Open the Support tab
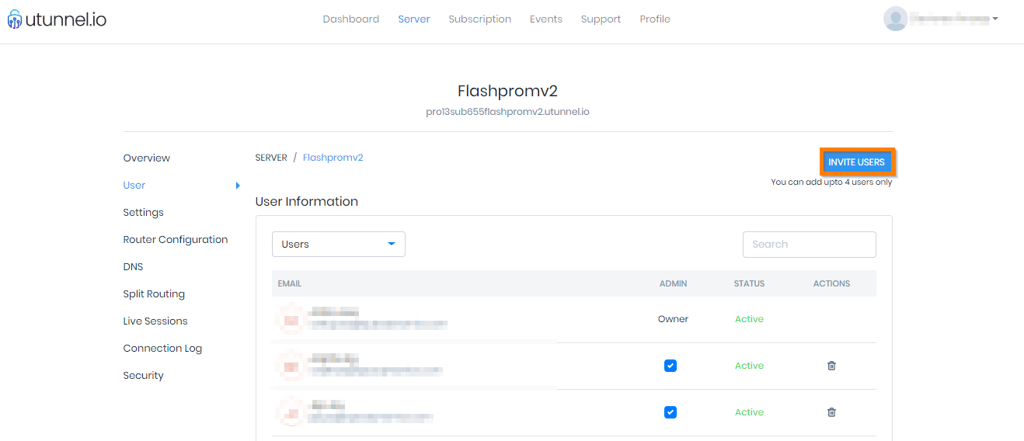 [x=601, y=19]
